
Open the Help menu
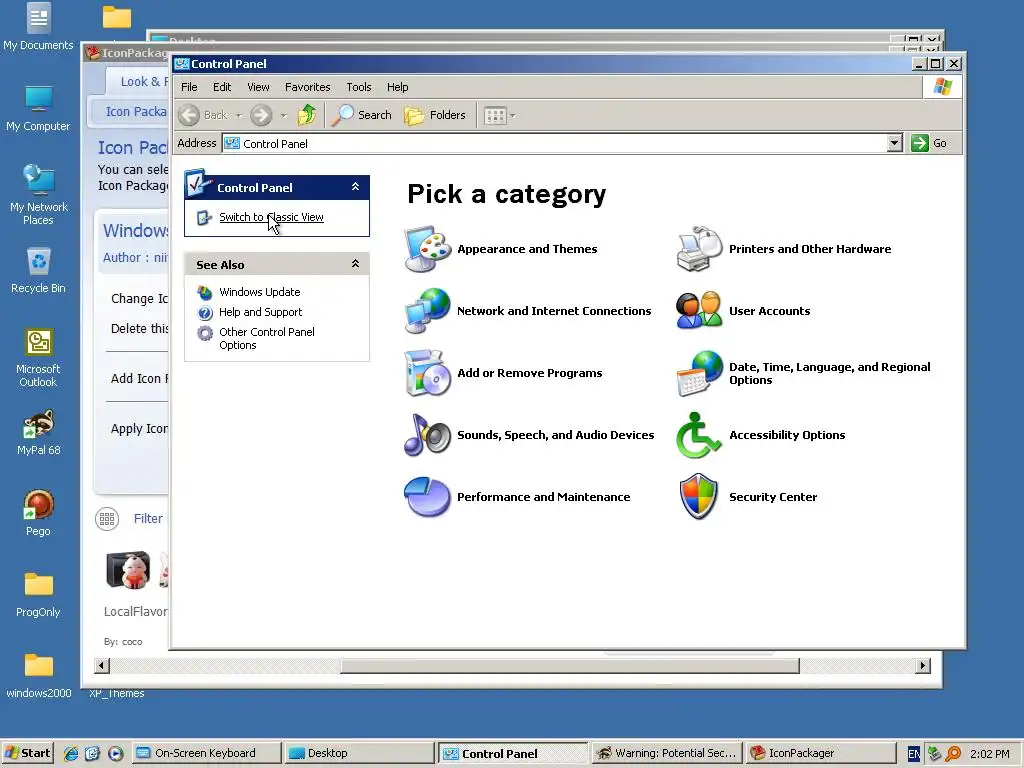tap(397, 87)
